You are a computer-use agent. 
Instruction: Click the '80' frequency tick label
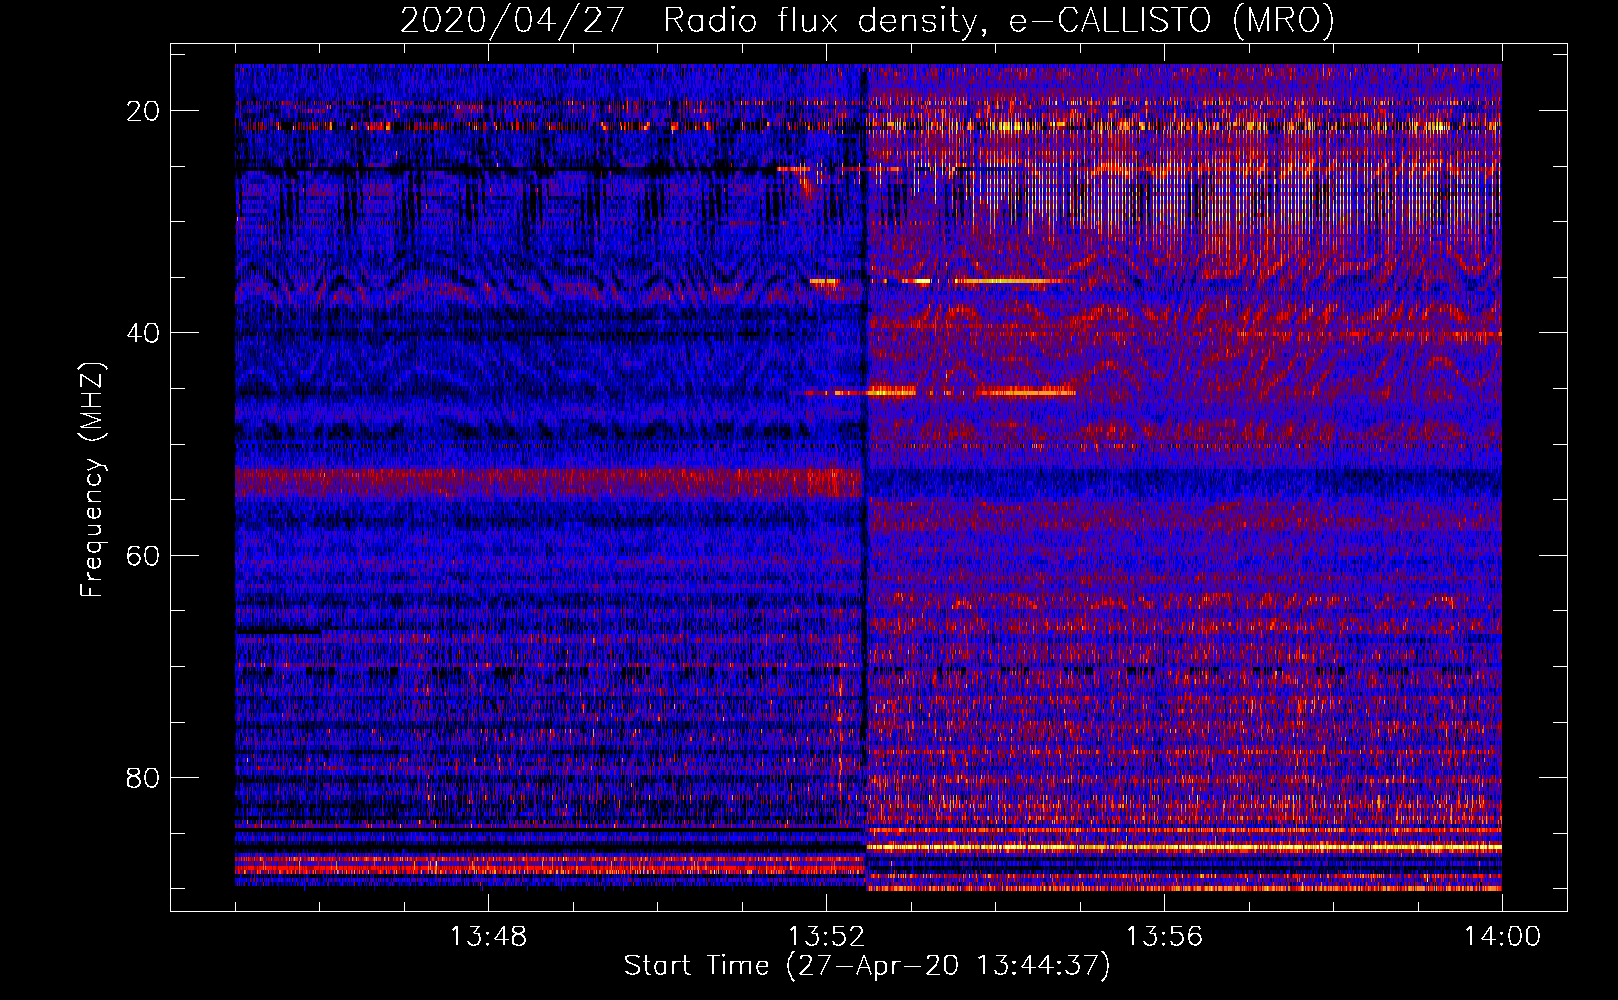point(143,777)
